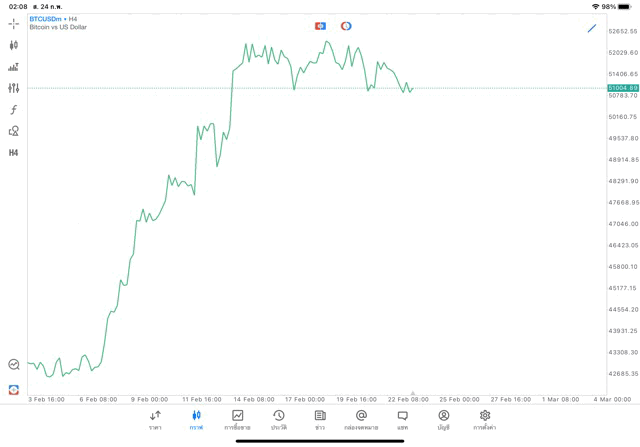Switch to the ราคา quotes tab

(x=155, y=420)
